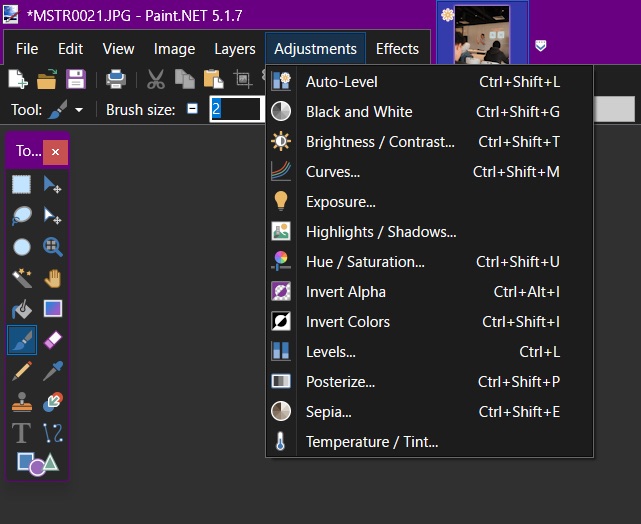Viewport: 641px width, 524px height.
Task: Choose Invert Alpha
Action: click(429, 292)
